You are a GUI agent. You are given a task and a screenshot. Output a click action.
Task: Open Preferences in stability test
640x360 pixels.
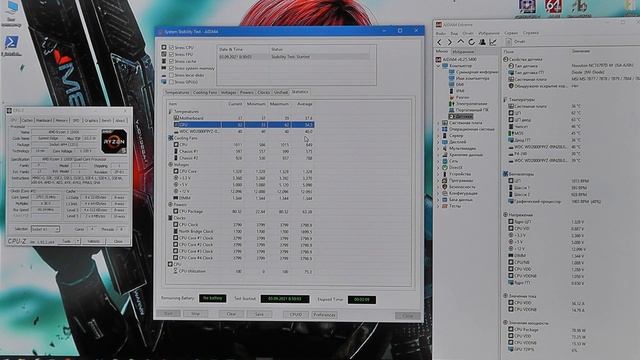tap(324, 315)
